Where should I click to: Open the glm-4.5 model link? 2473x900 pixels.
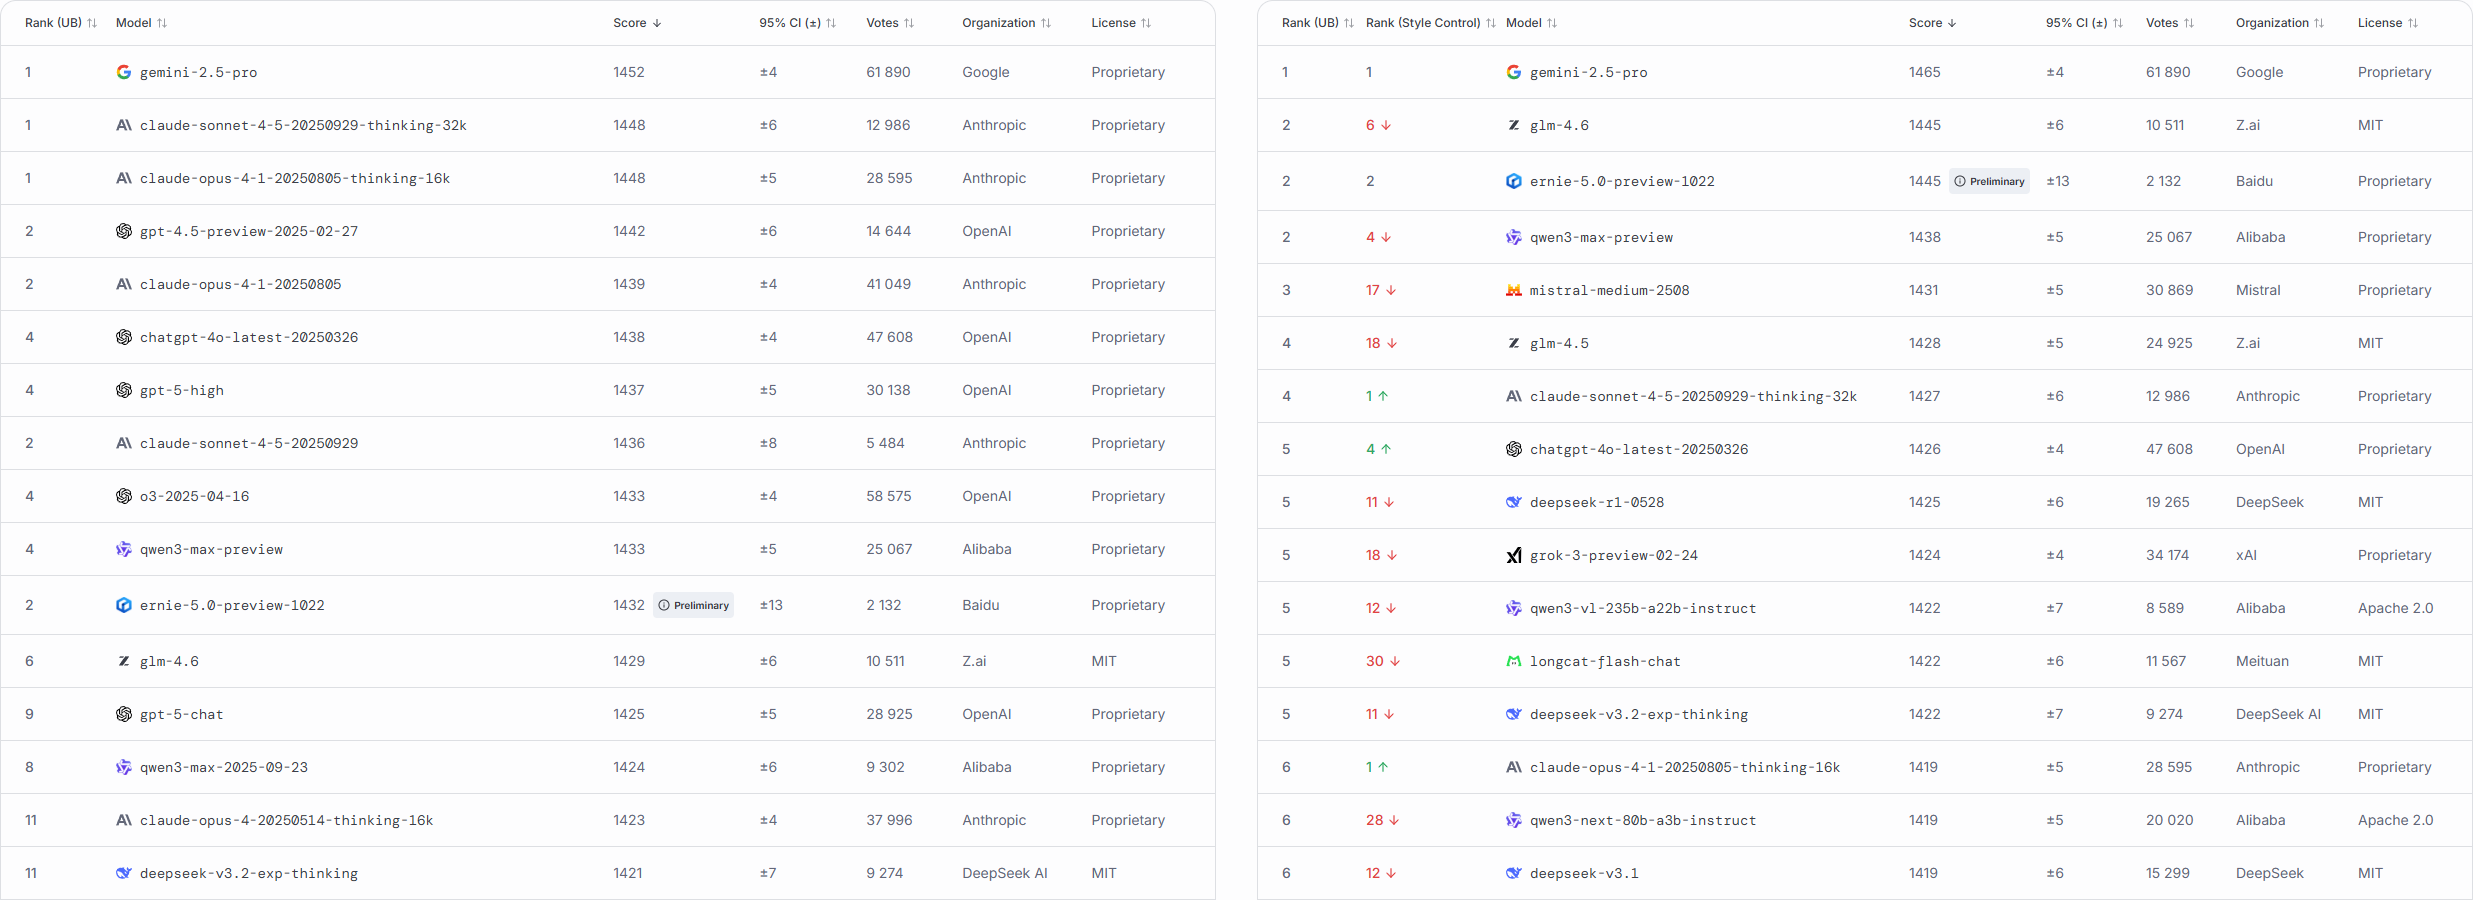[1559, 343]
